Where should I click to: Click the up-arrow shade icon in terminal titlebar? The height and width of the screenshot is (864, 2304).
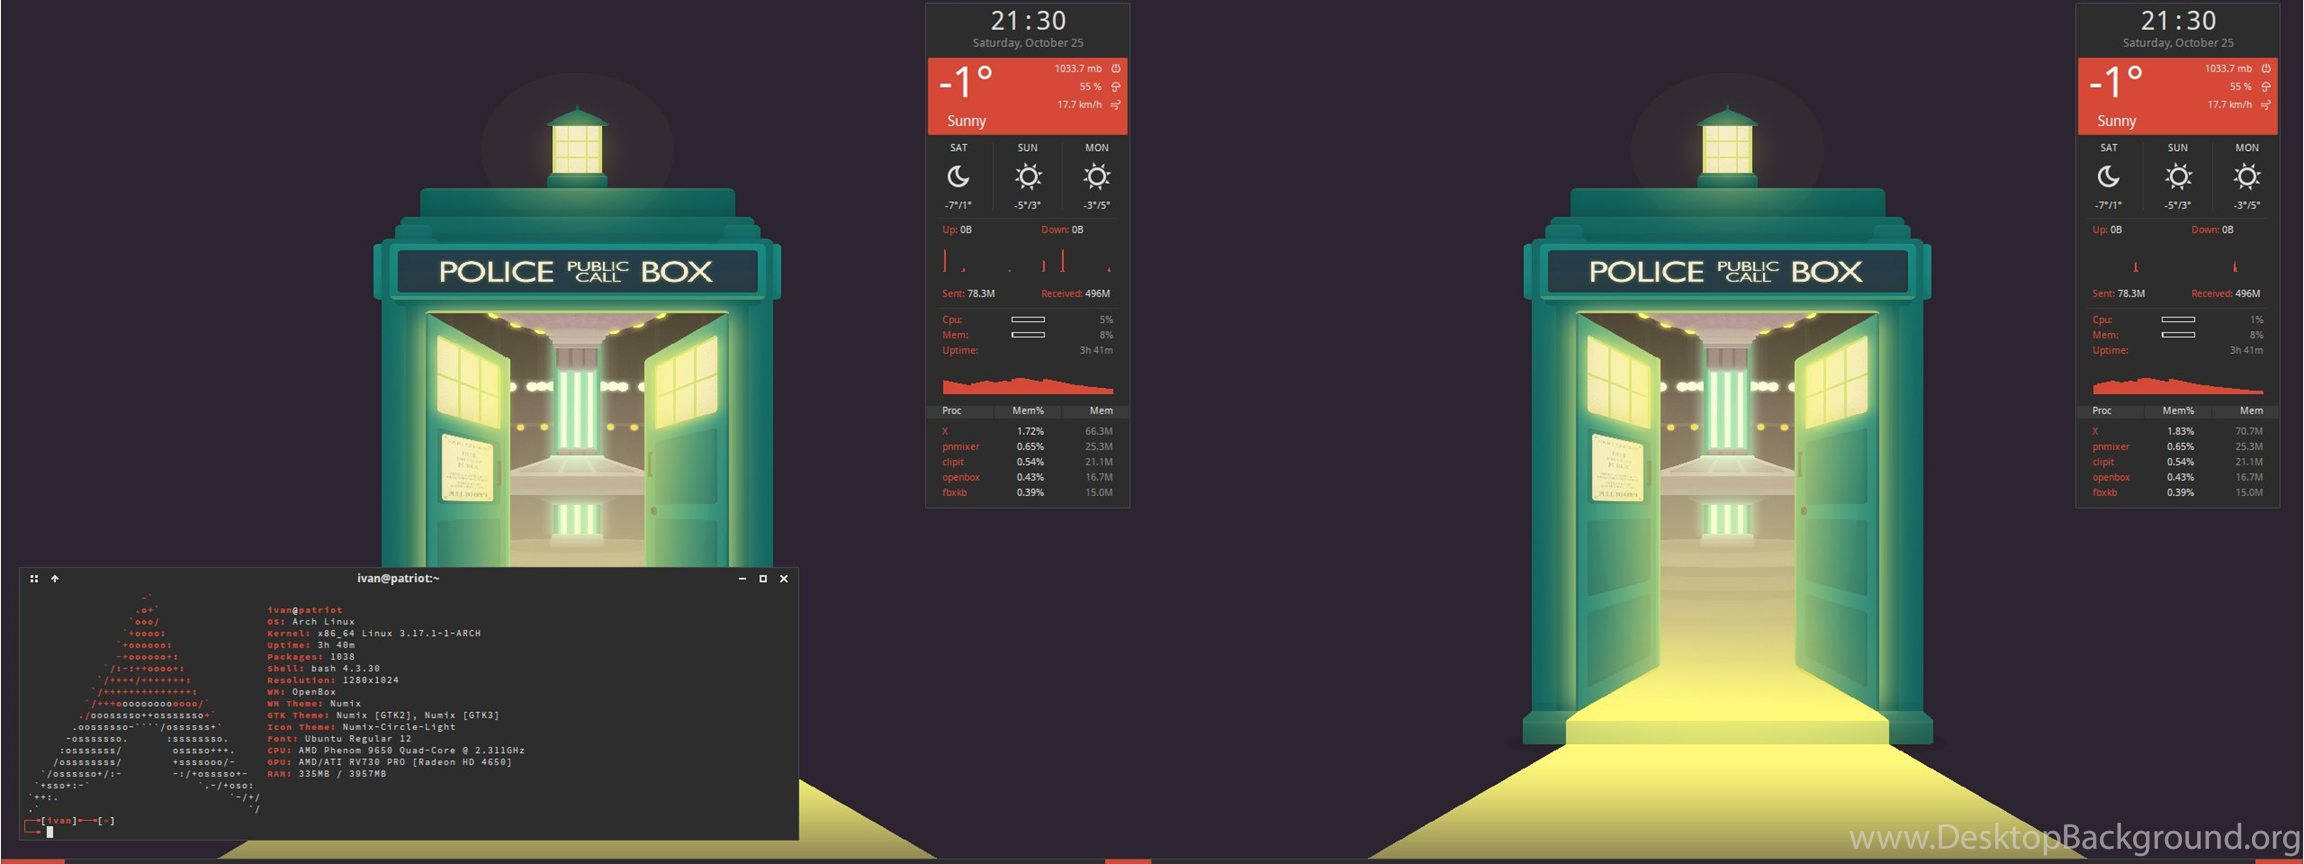pyautogui.click(x=55, y=578)
